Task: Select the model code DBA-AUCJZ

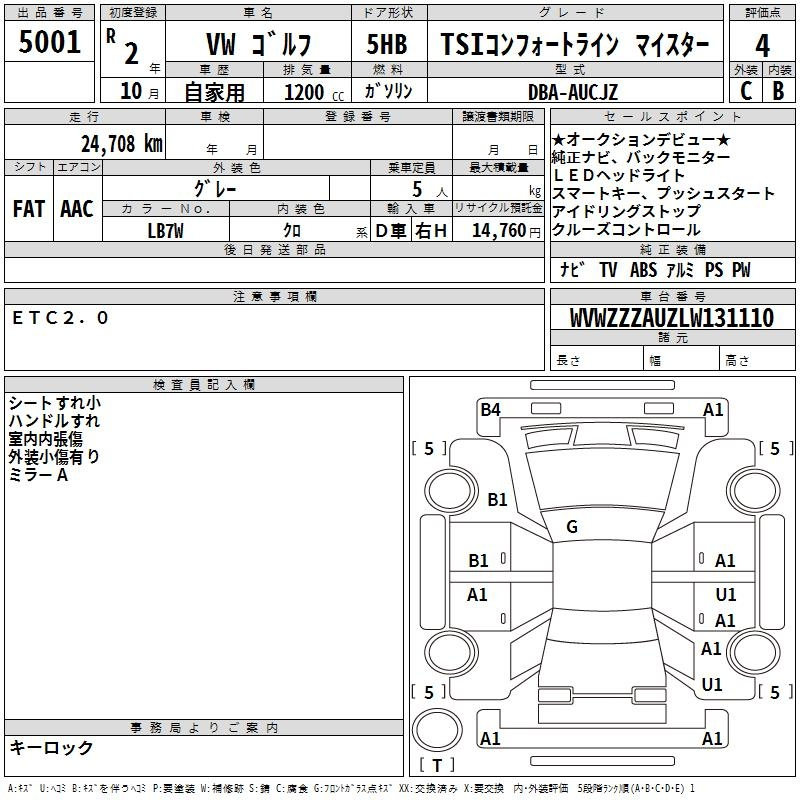Action: pos(573,92)
